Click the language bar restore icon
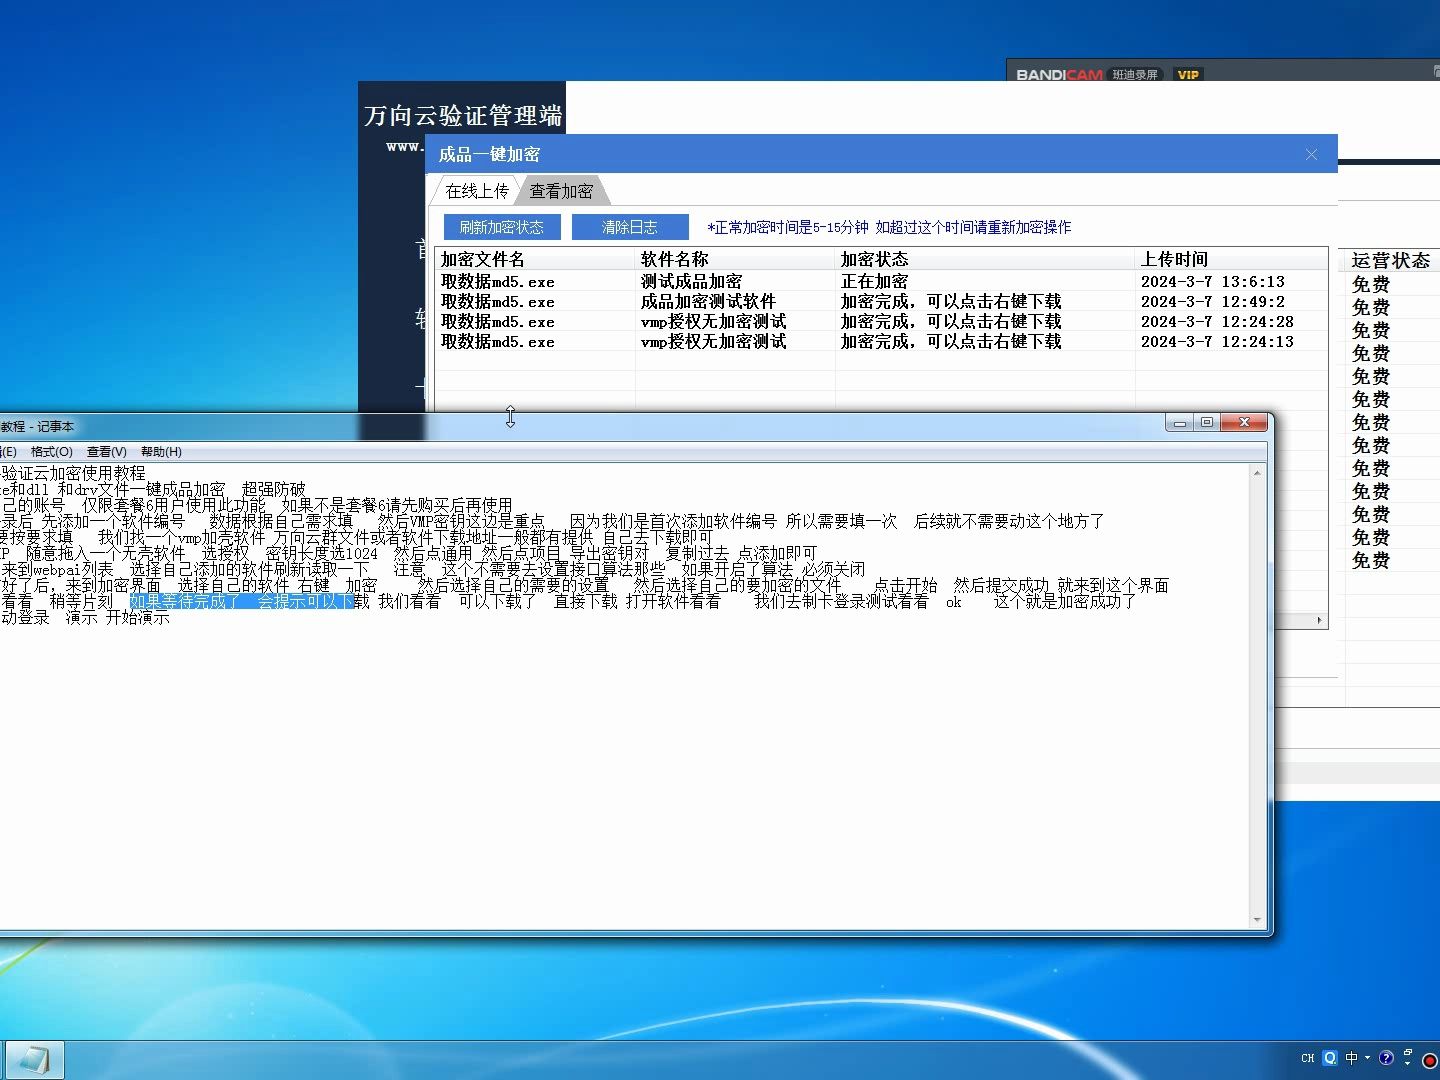1440x1080 pixels. pyautogui.click(x=1408, y=1052)
